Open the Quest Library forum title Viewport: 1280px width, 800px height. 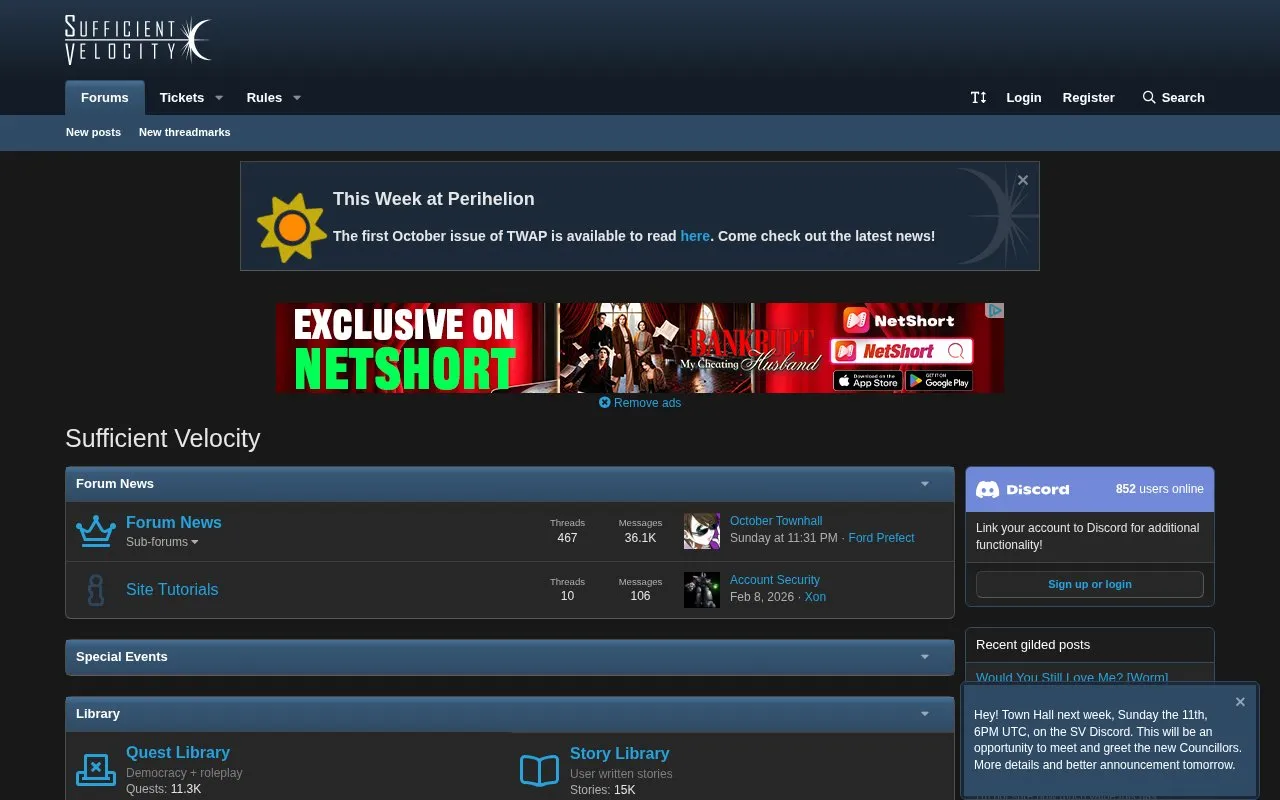(178, 753)
